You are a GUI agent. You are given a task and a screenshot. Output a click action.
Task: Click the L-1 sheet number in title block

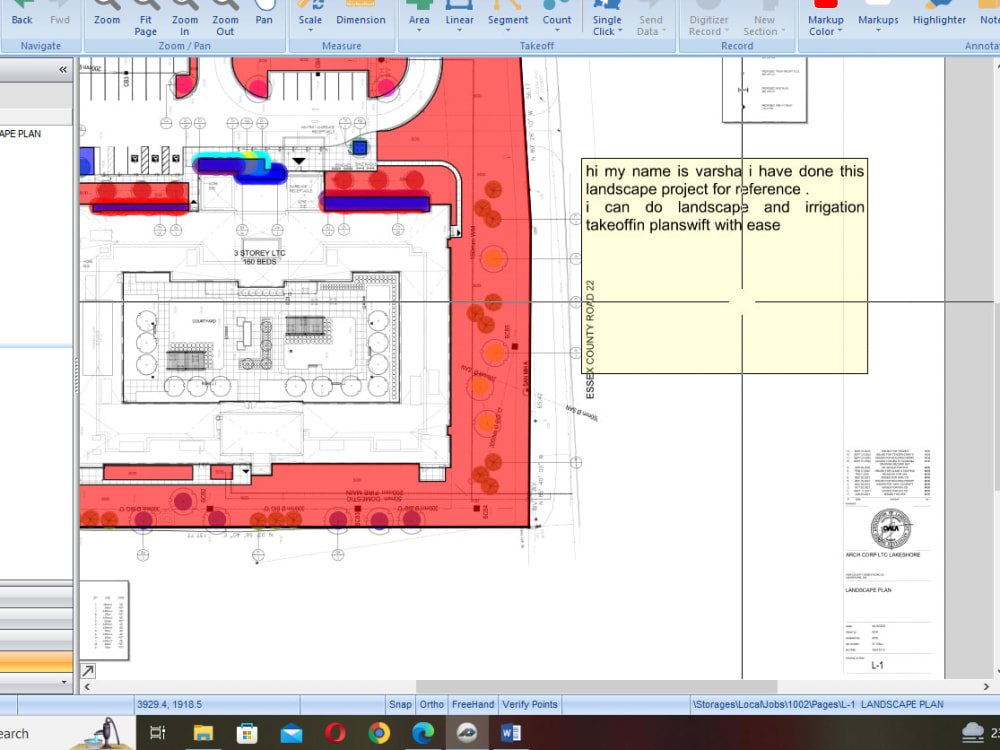coord(878,665)
